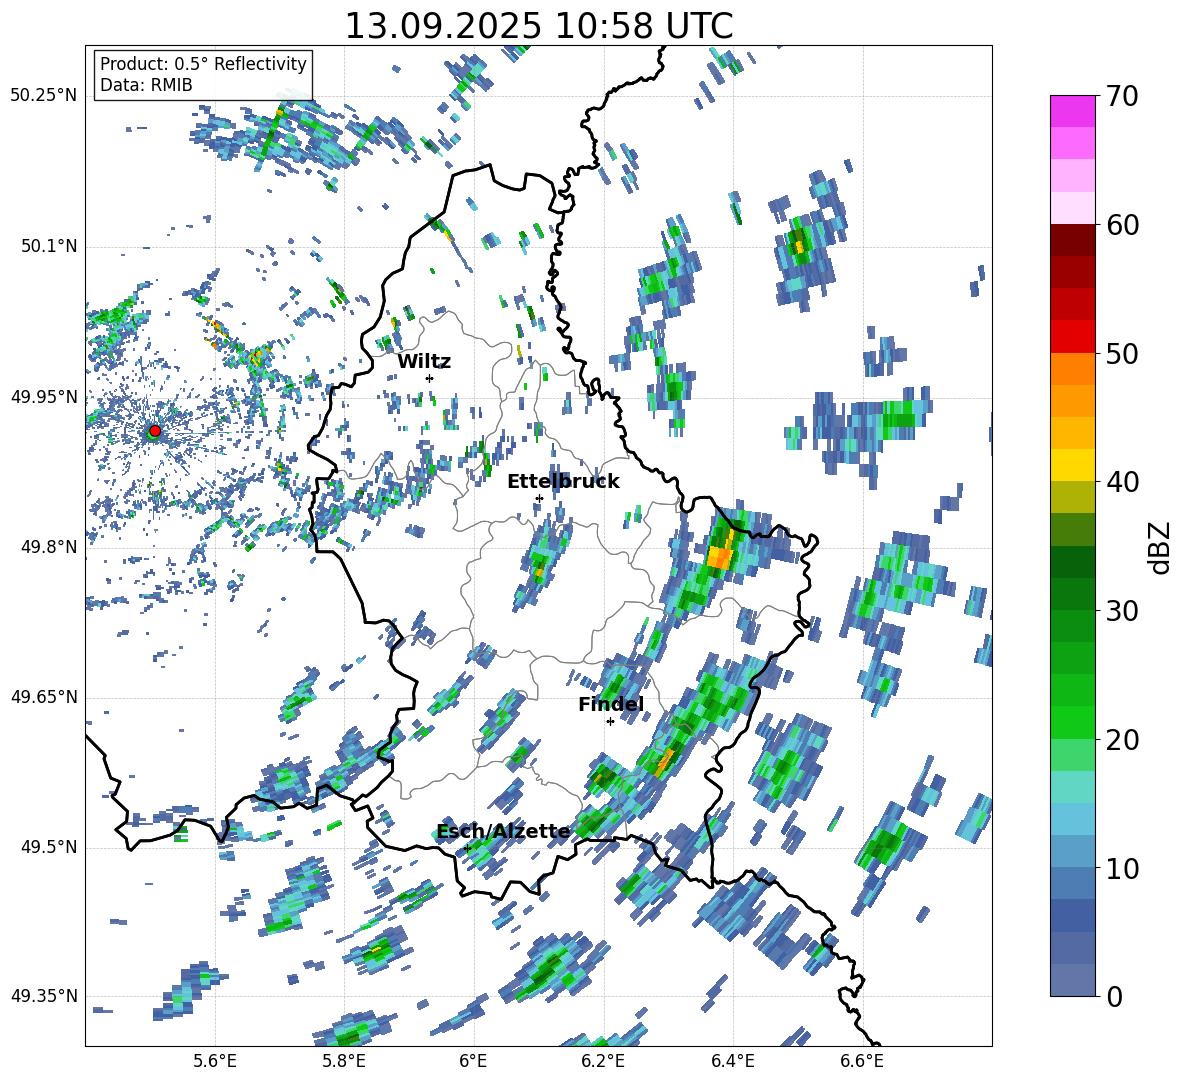Click the magenta top colorbar segment
Screen dimensions: 1184x1081
[1072, 111]
